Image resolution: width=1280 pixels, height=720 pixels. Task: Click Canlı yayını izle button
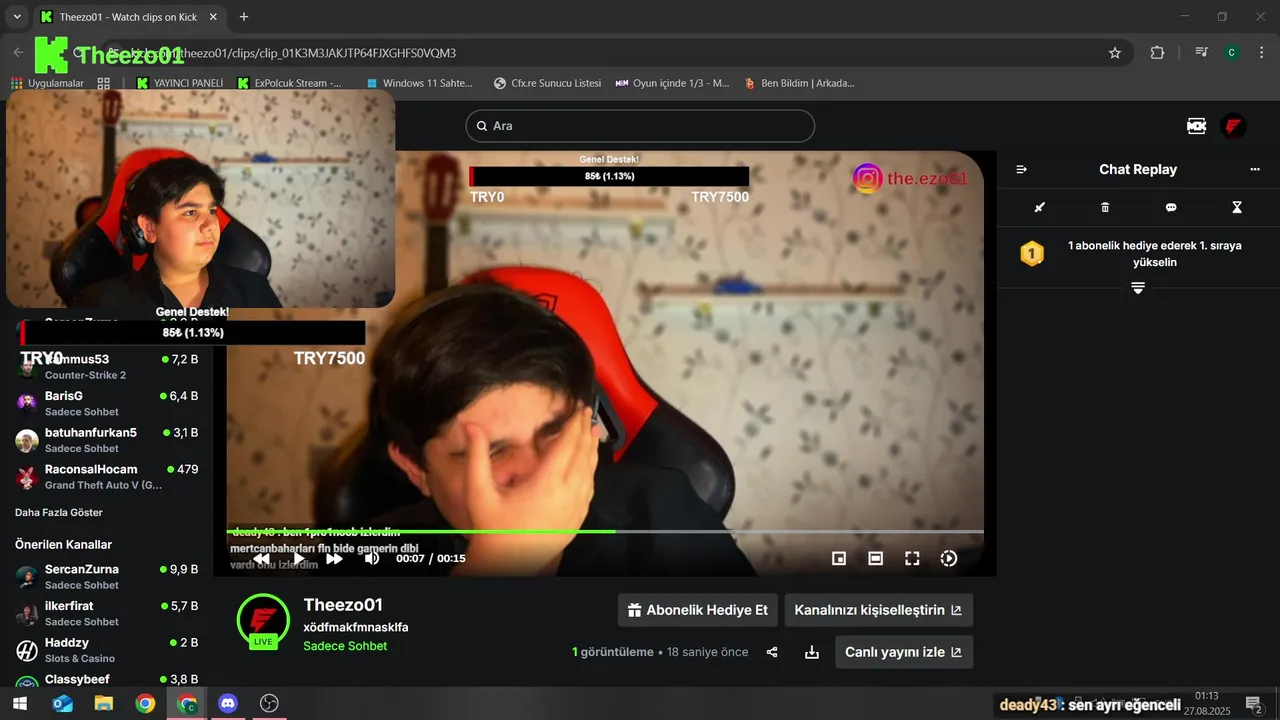click(x=904, y=652)
